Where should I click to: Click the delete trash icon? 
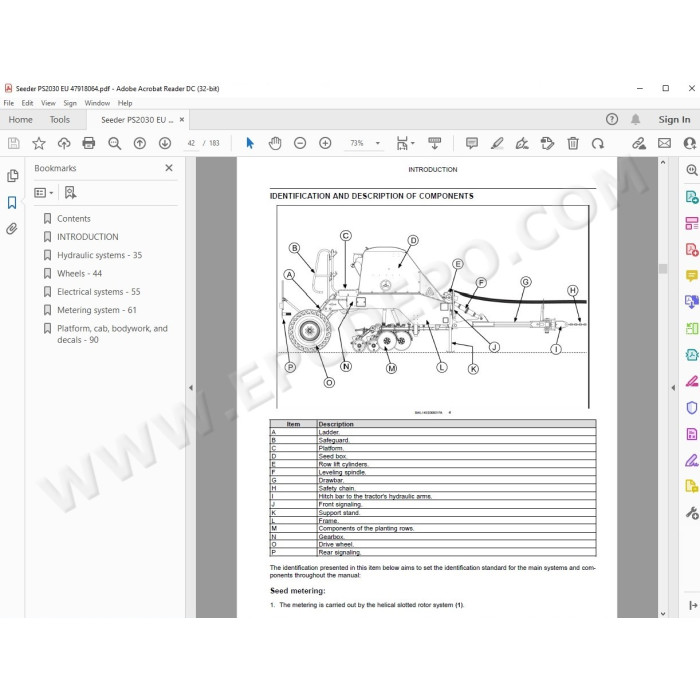click(x=573, y=143)
